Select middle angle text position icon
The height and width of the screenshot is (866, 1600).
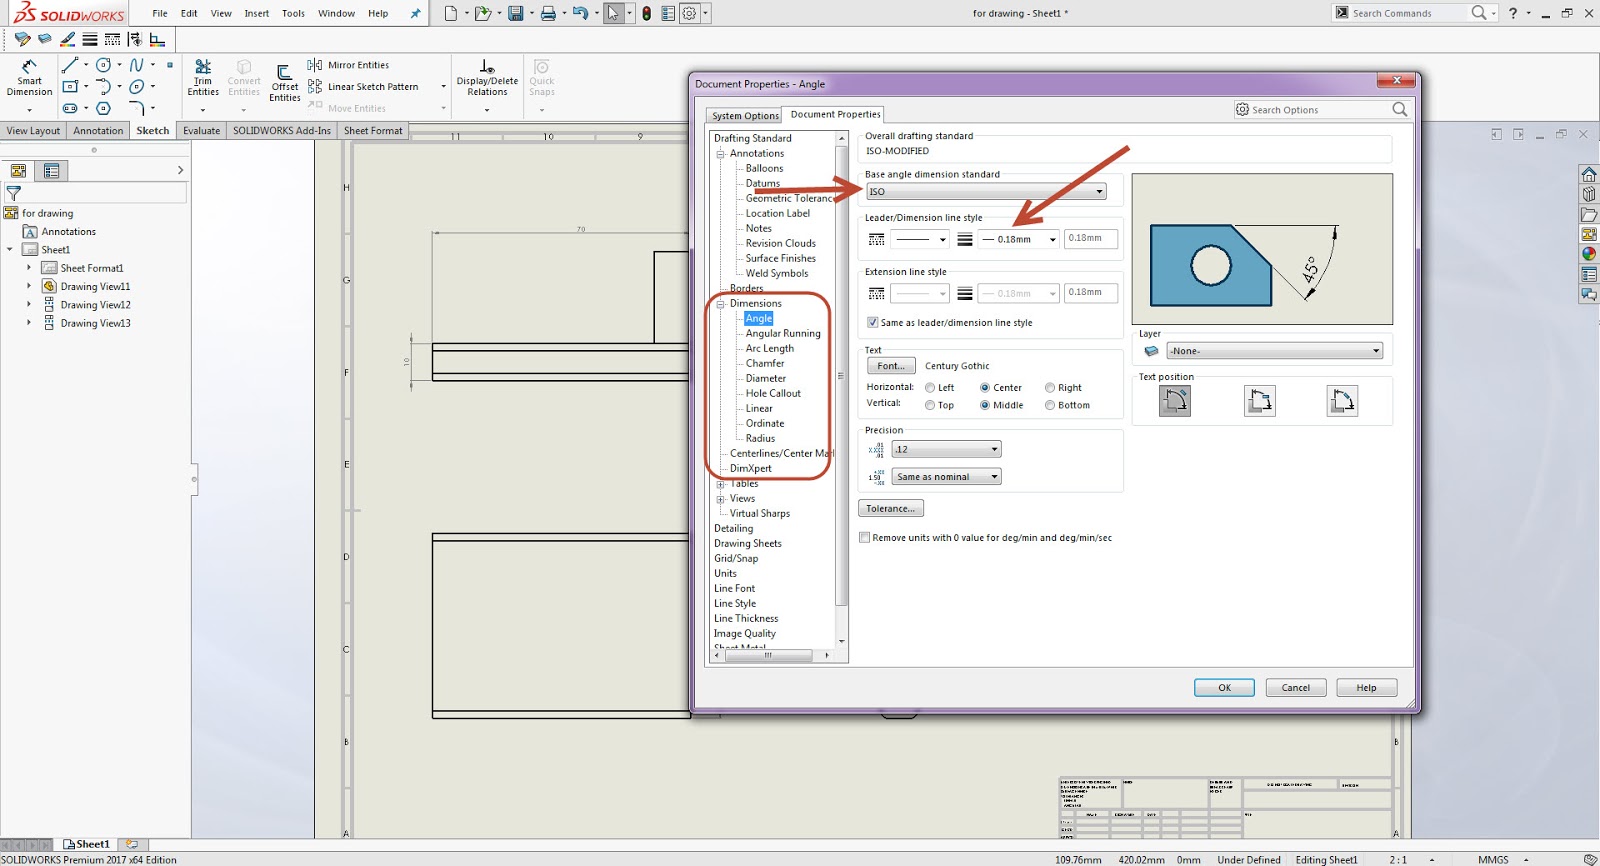tap(1260, 401)
